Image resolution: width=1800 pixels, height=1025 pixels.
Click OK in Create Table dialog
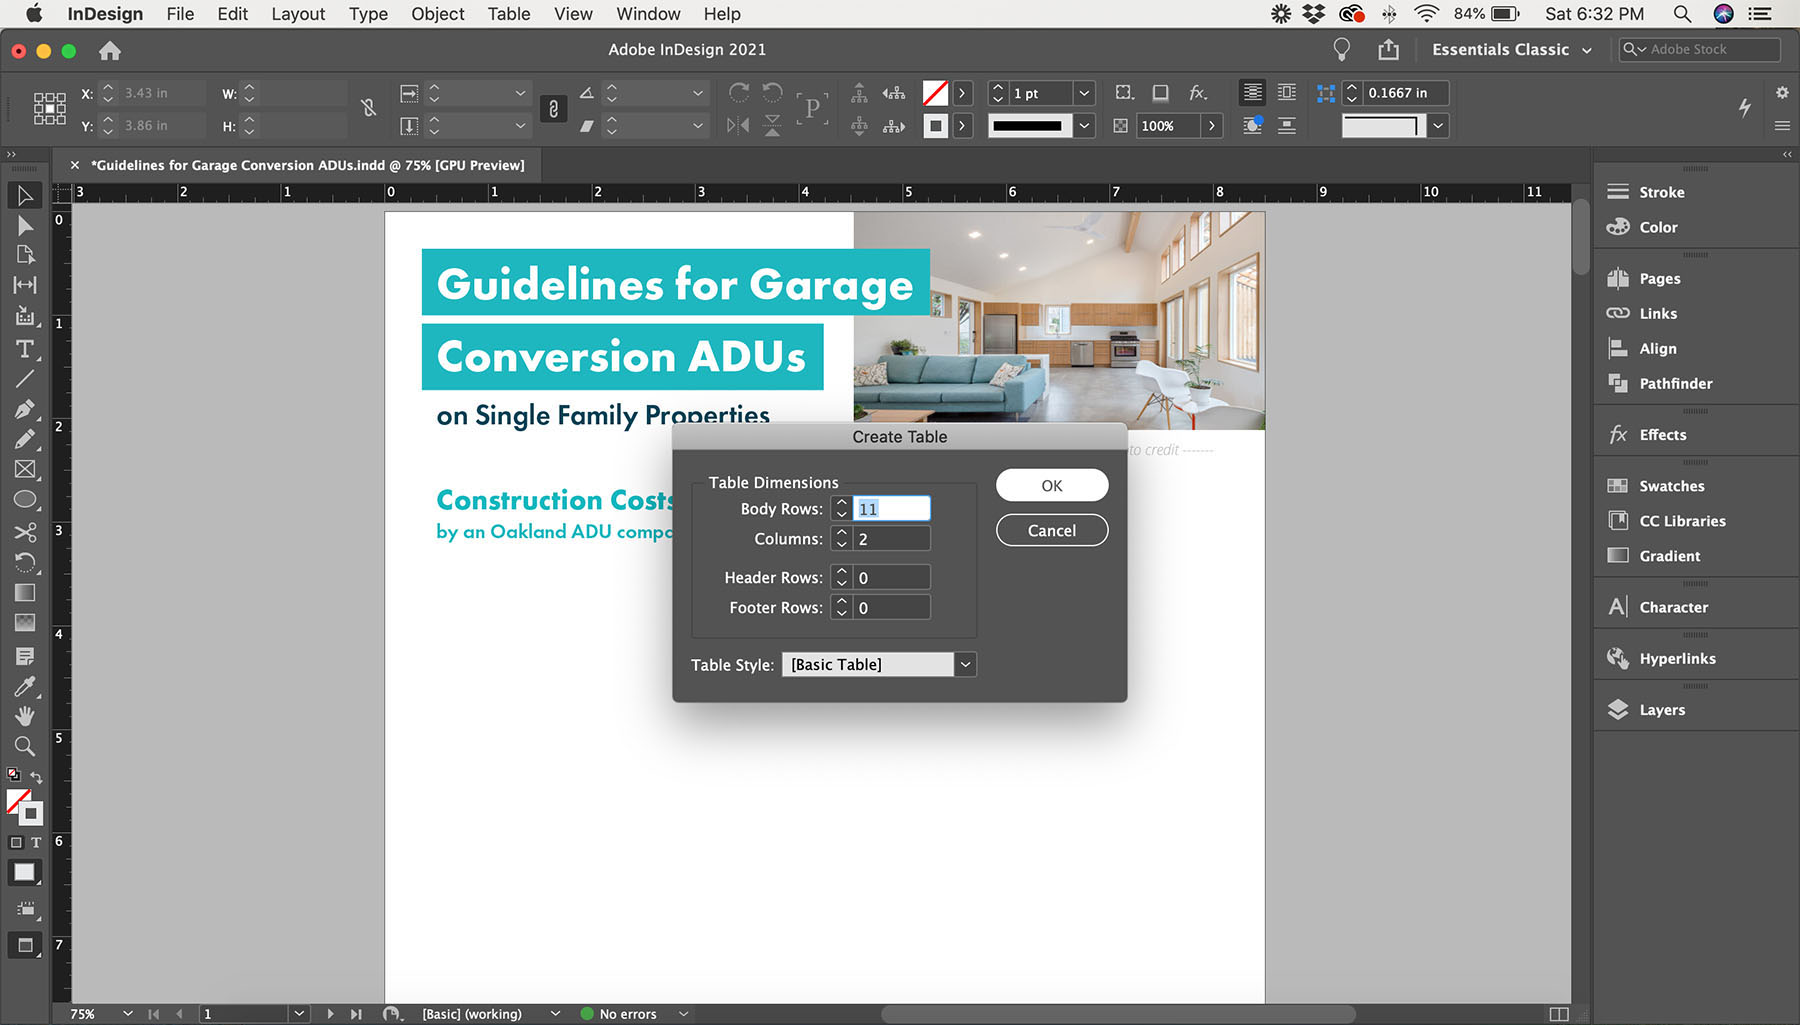pyautogui.click(x=1051, y=486)
